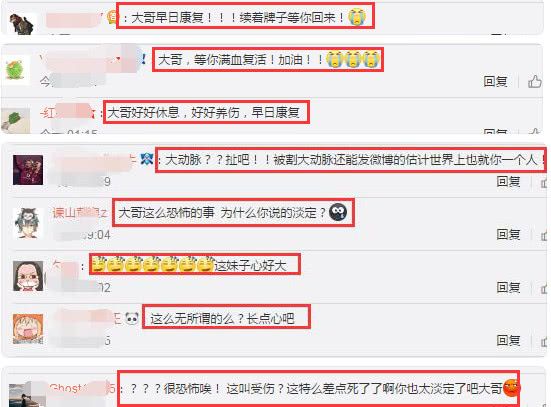This screenshot has height=407, width=551.
Task: Click the first crying emoji after 加油
Action: (x=334, y=59)
